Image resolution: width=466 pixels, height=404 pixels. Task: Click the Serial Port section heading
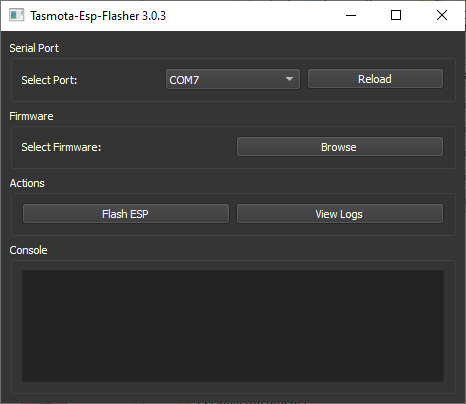(x=34, y=48)
